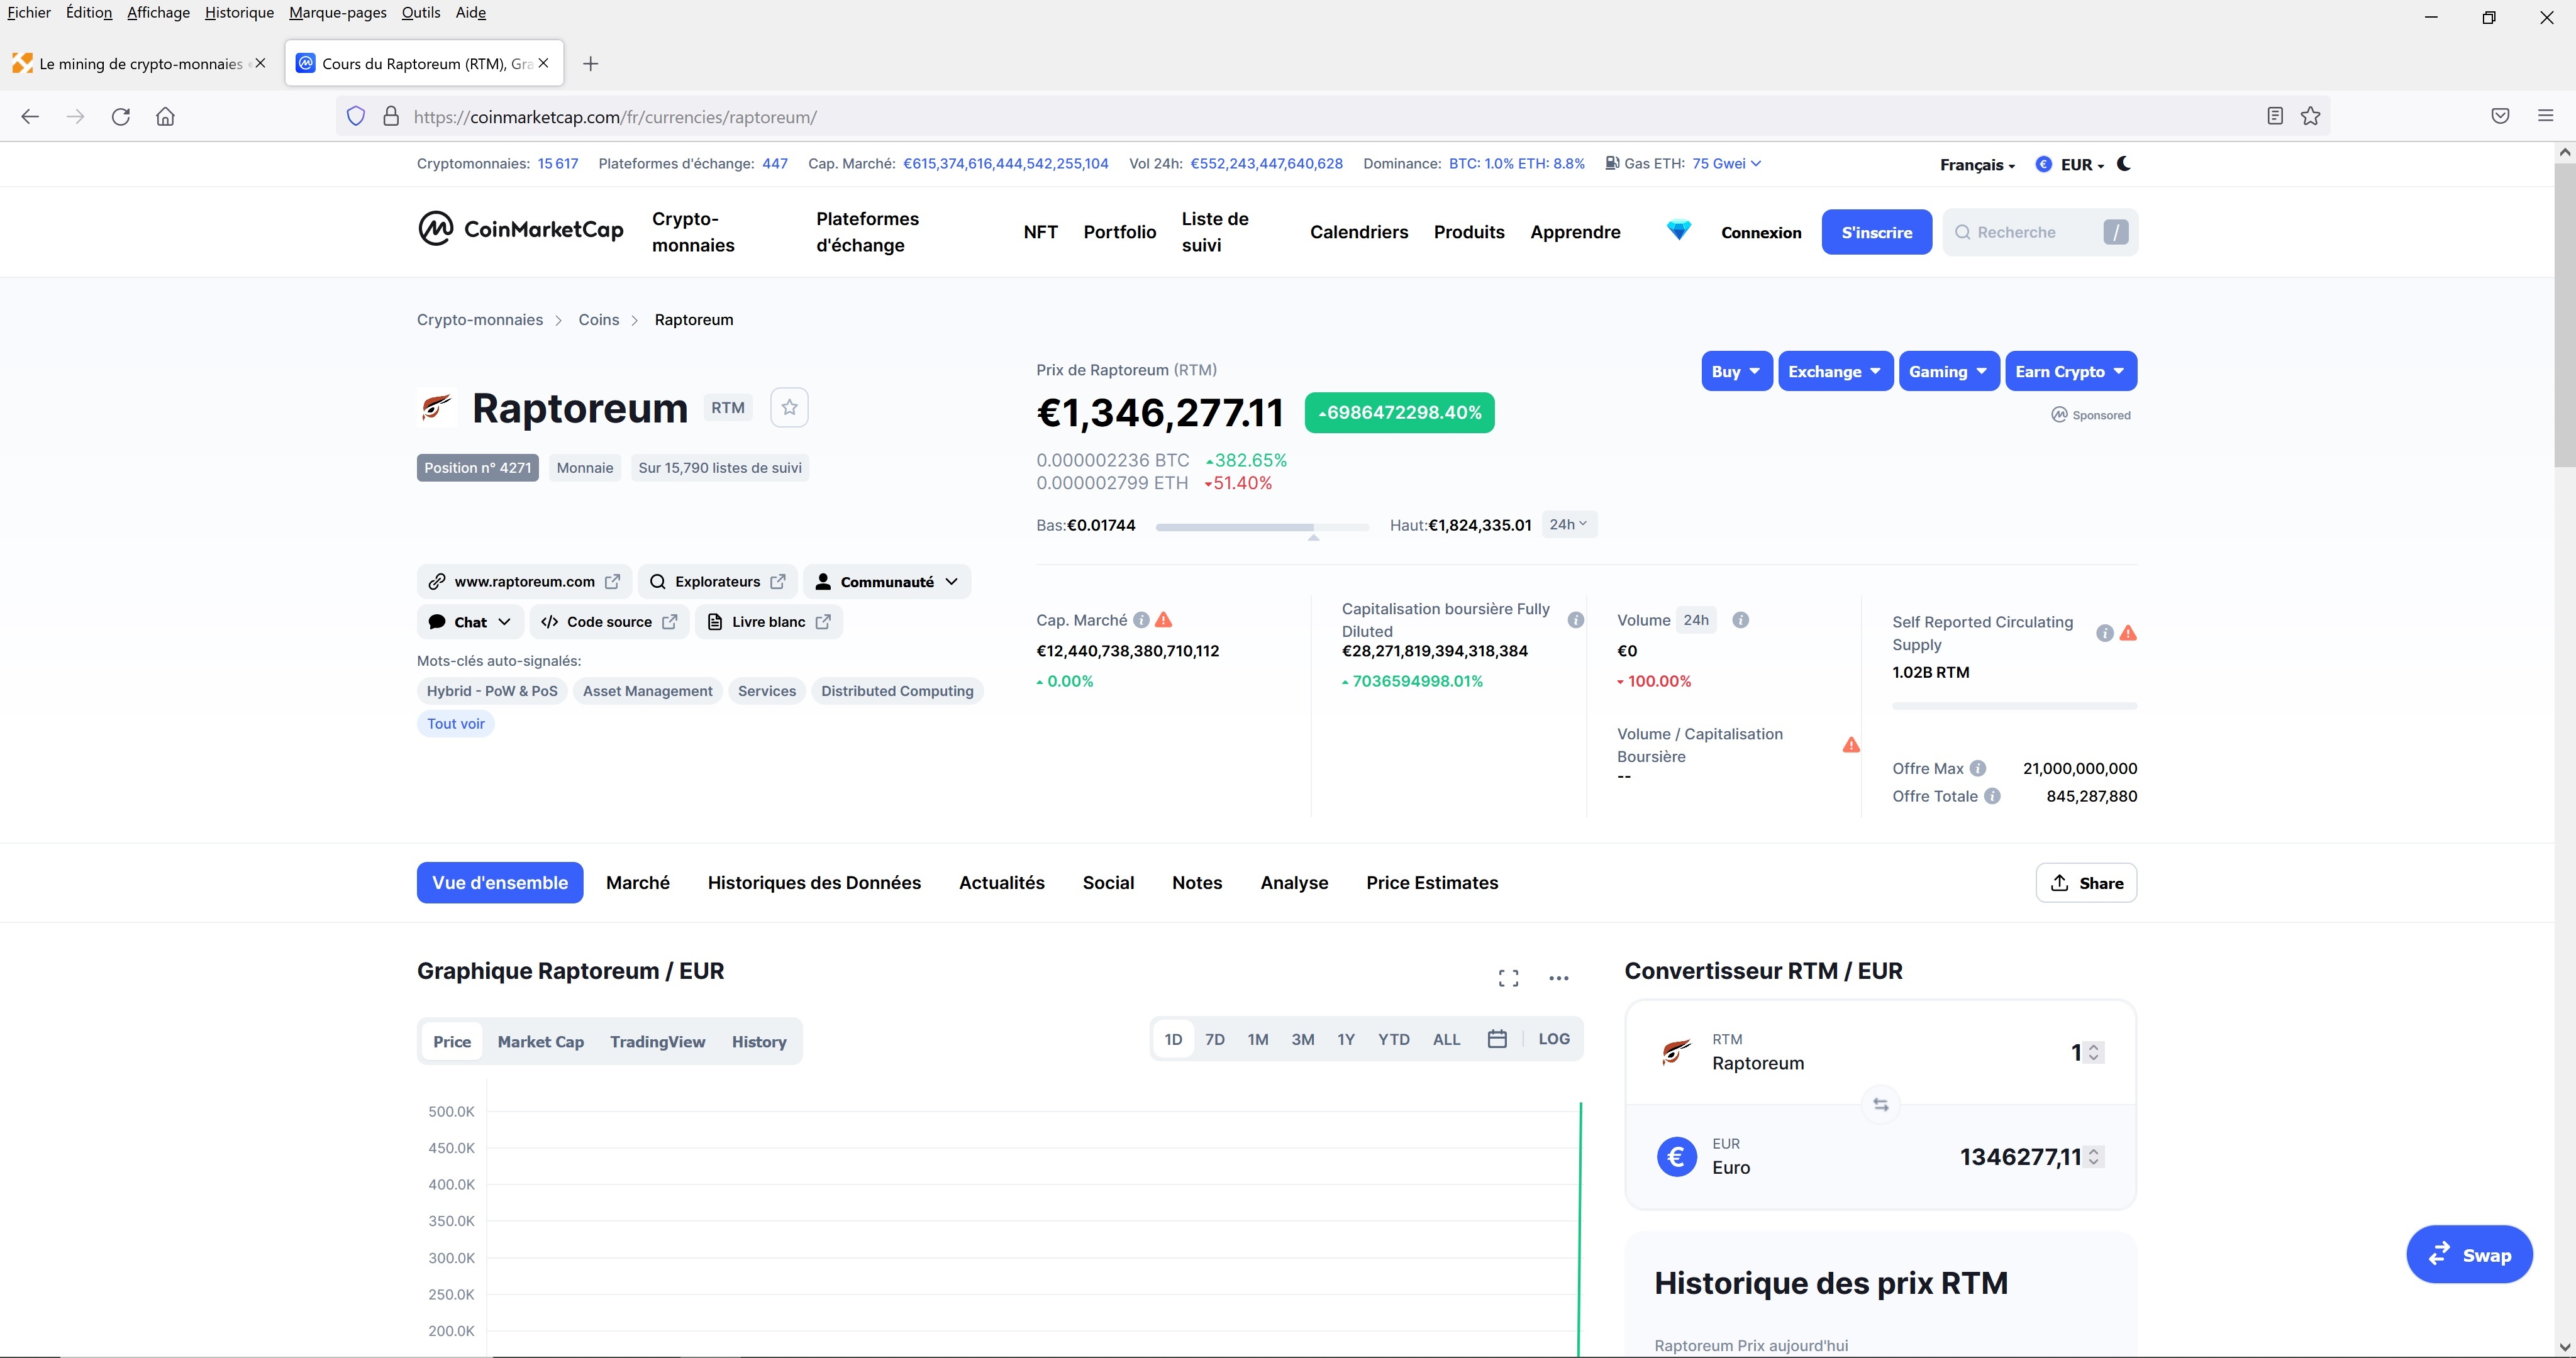This screenshot has width=2576, height=1358.
Task: Open chart fullscreen icon
Action: click(1508, 978)
